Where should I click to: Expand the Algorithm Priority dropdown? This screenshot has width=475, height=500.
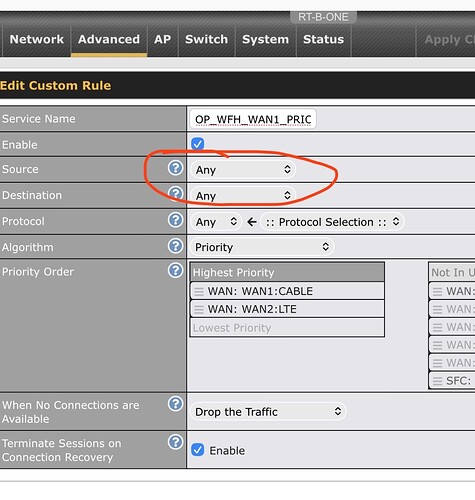[x=262, y=247]
